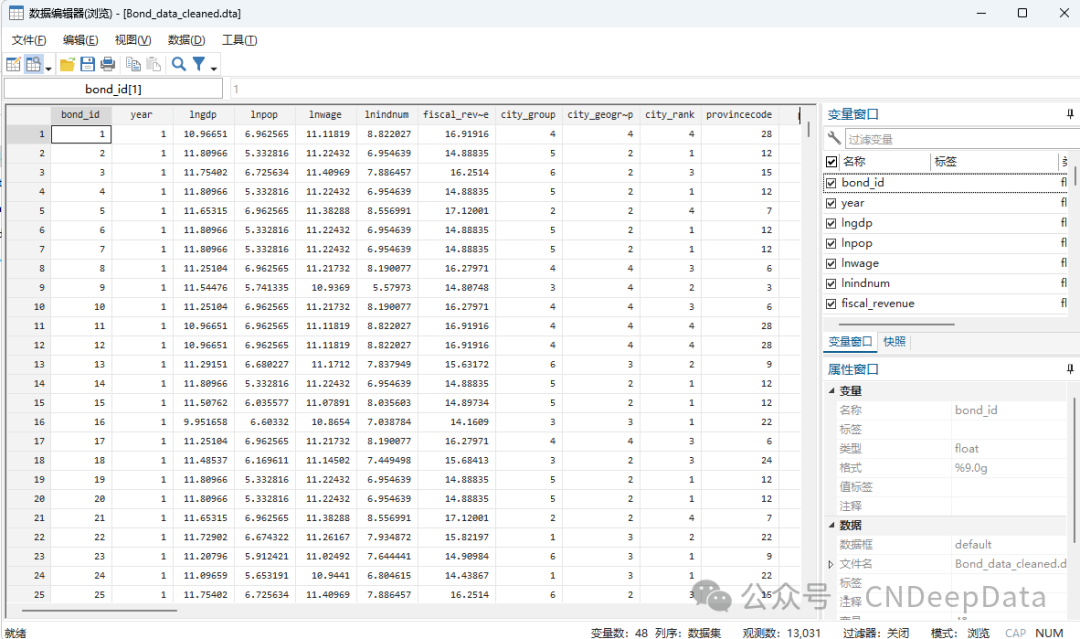Viewport: 1080px width, 639px height.
Task: Click the variables panel horizontal scrollbar thumb
Action: click(x=896, y=324)
